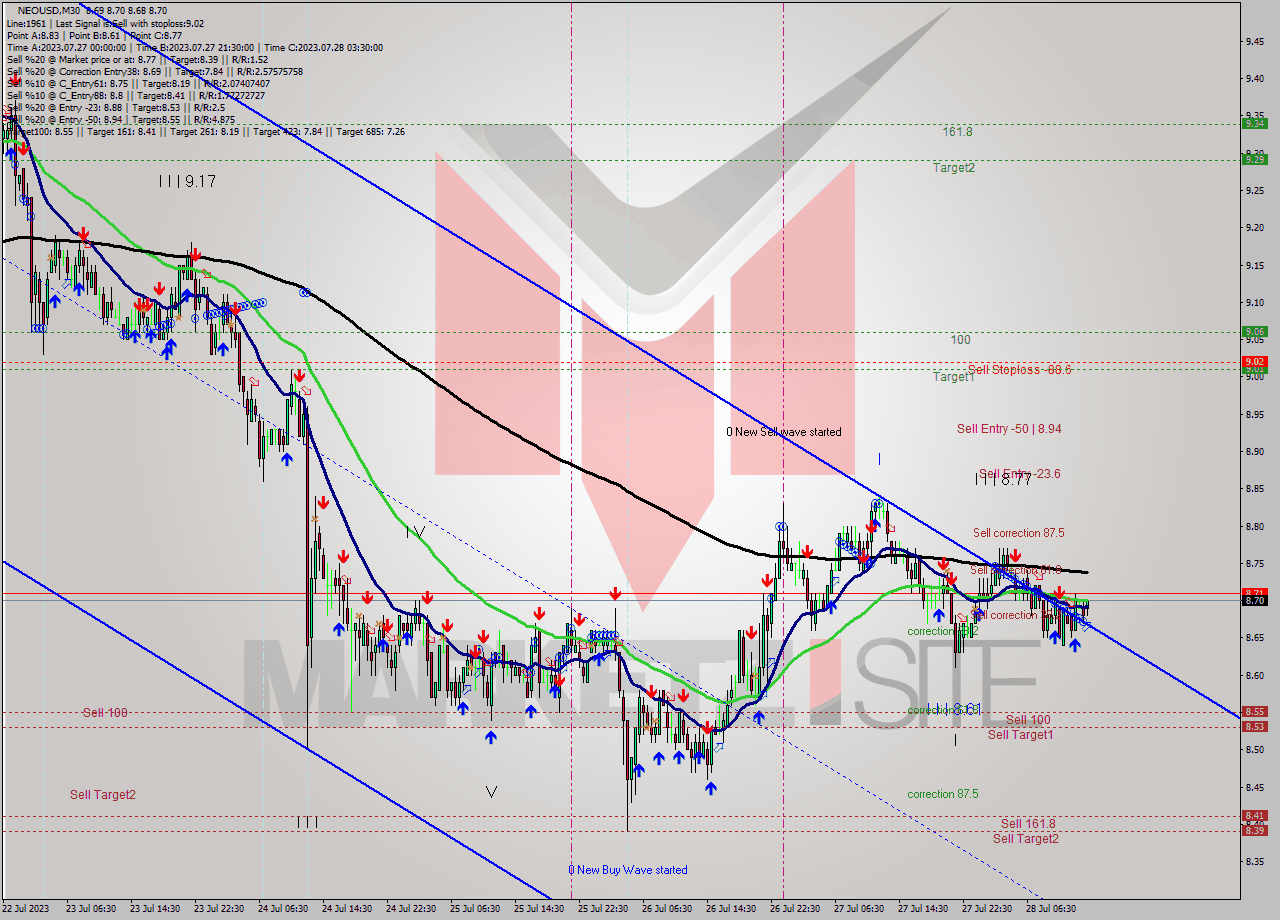Click the '24 Jul 06:30' time label
Viewport: 1280px width, 920px height.
[283, 909]
